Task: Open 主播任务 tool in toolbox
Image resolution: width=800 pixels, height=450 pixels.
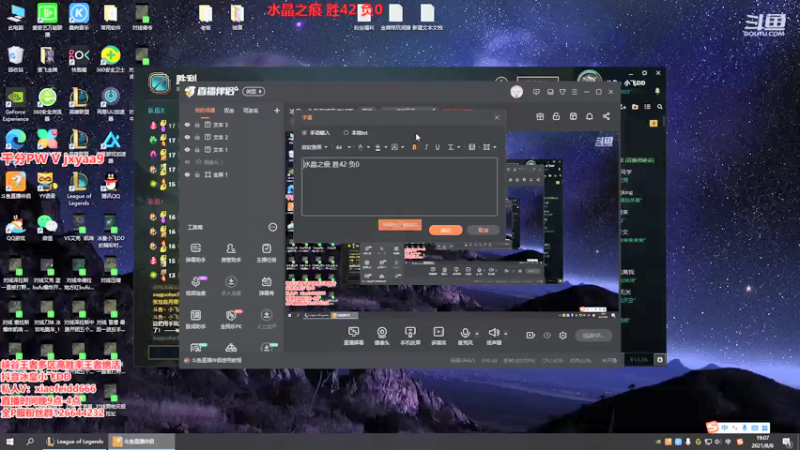Action: click(x=266, y=253)
